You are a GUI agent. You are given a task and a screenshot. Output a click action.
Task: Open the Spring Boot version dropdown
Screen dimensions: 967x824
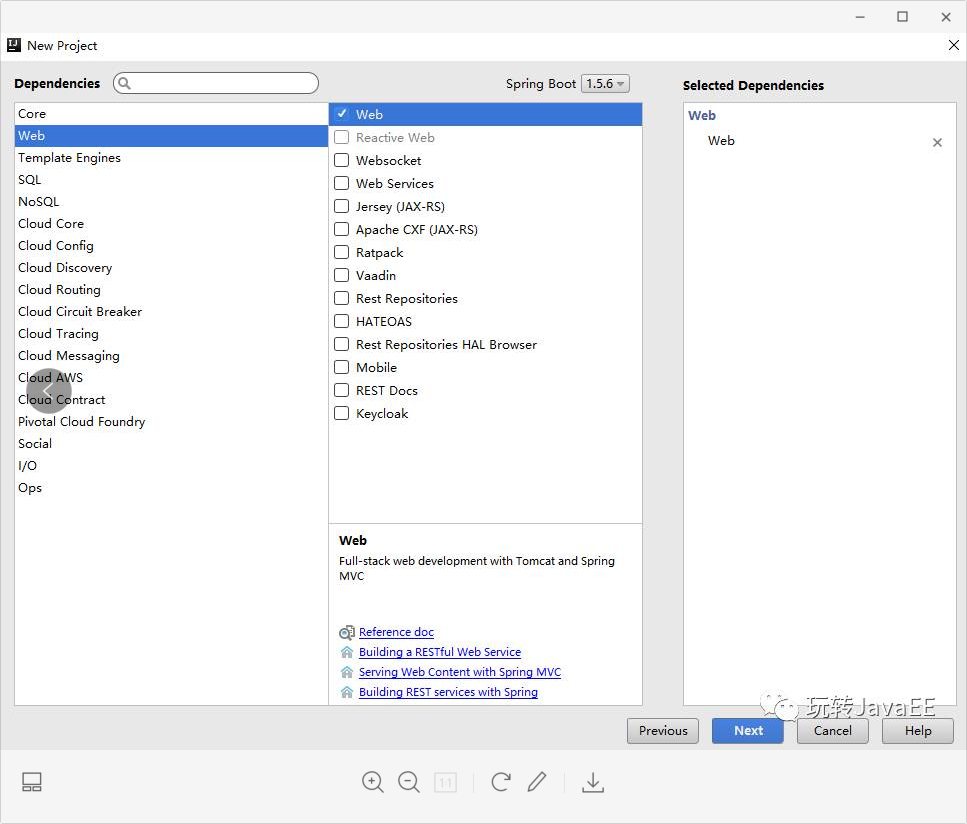pyautogui.click(x=605, y=83)
